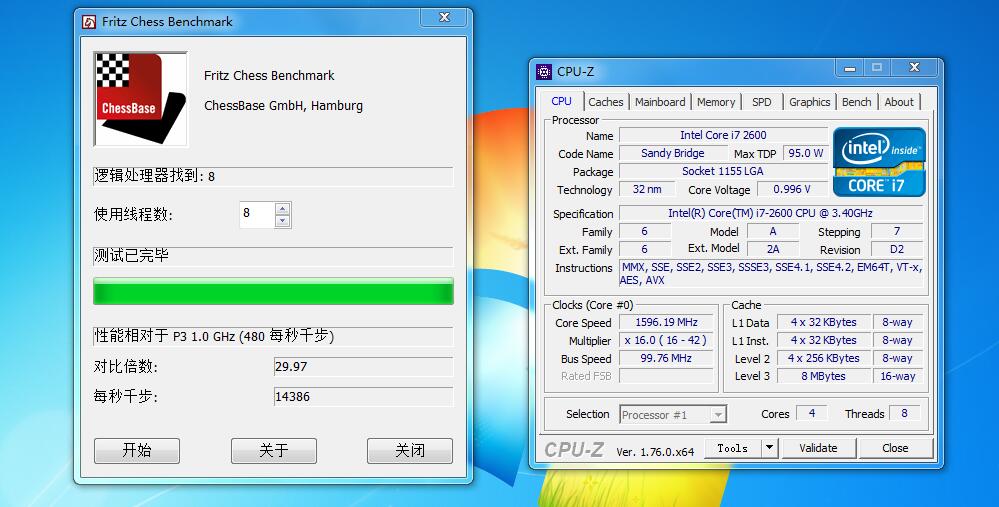Switch to the Caches tab
This screenshot has height=507, width=999.
[x=605, y=102]
